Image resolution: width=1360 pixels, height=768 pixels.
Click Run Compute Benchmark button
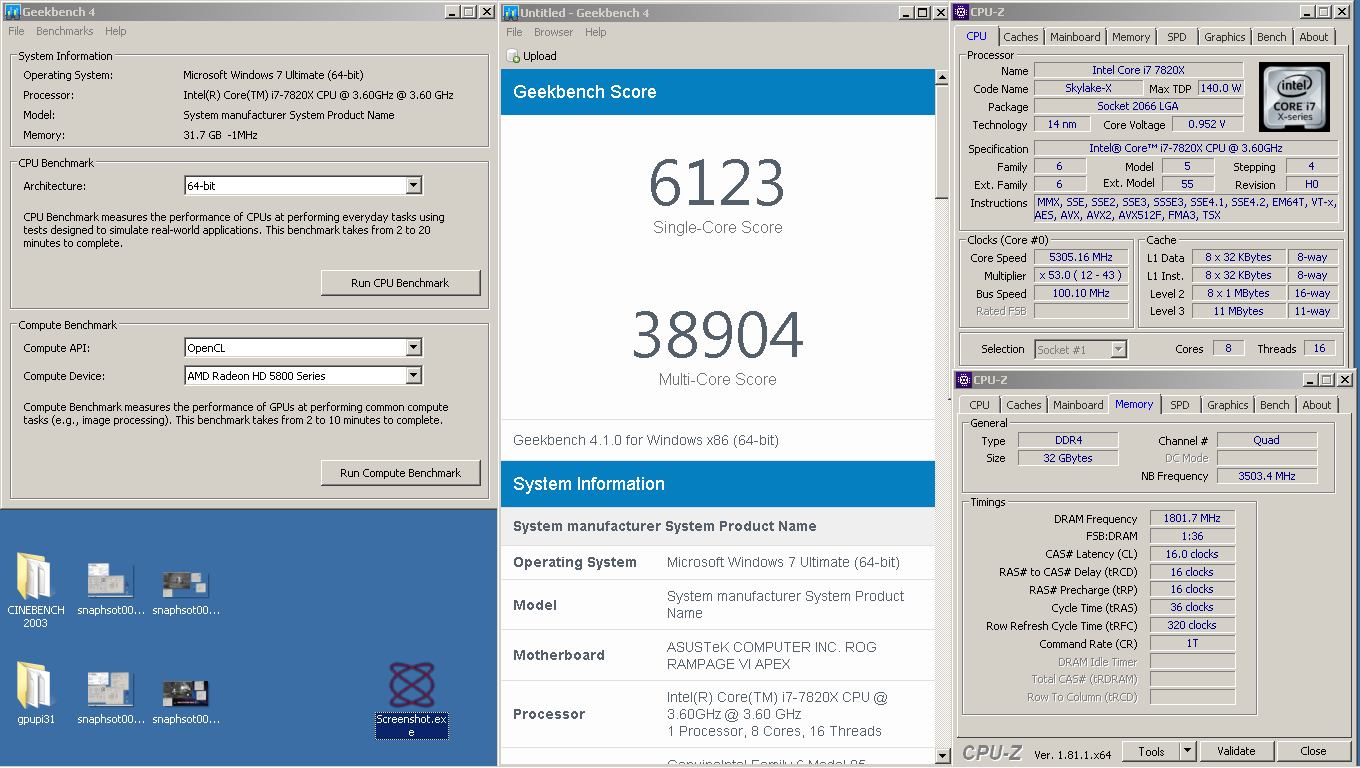click(400, 473)
